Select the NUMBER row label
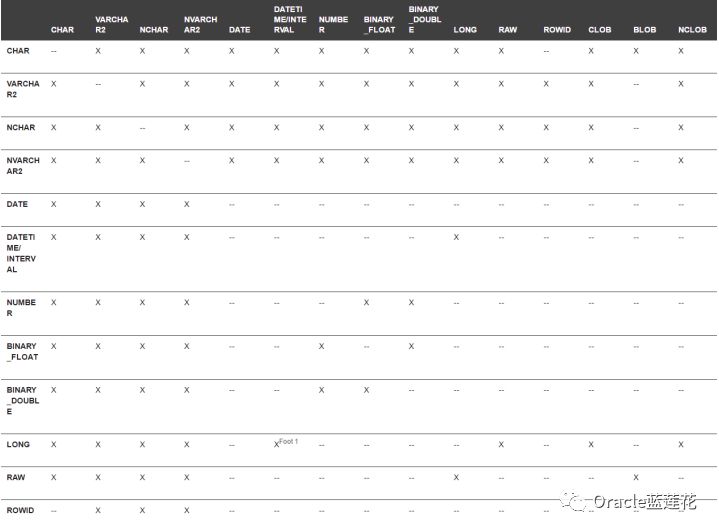The height and width of the screenshot is (532, 719). 21,308
